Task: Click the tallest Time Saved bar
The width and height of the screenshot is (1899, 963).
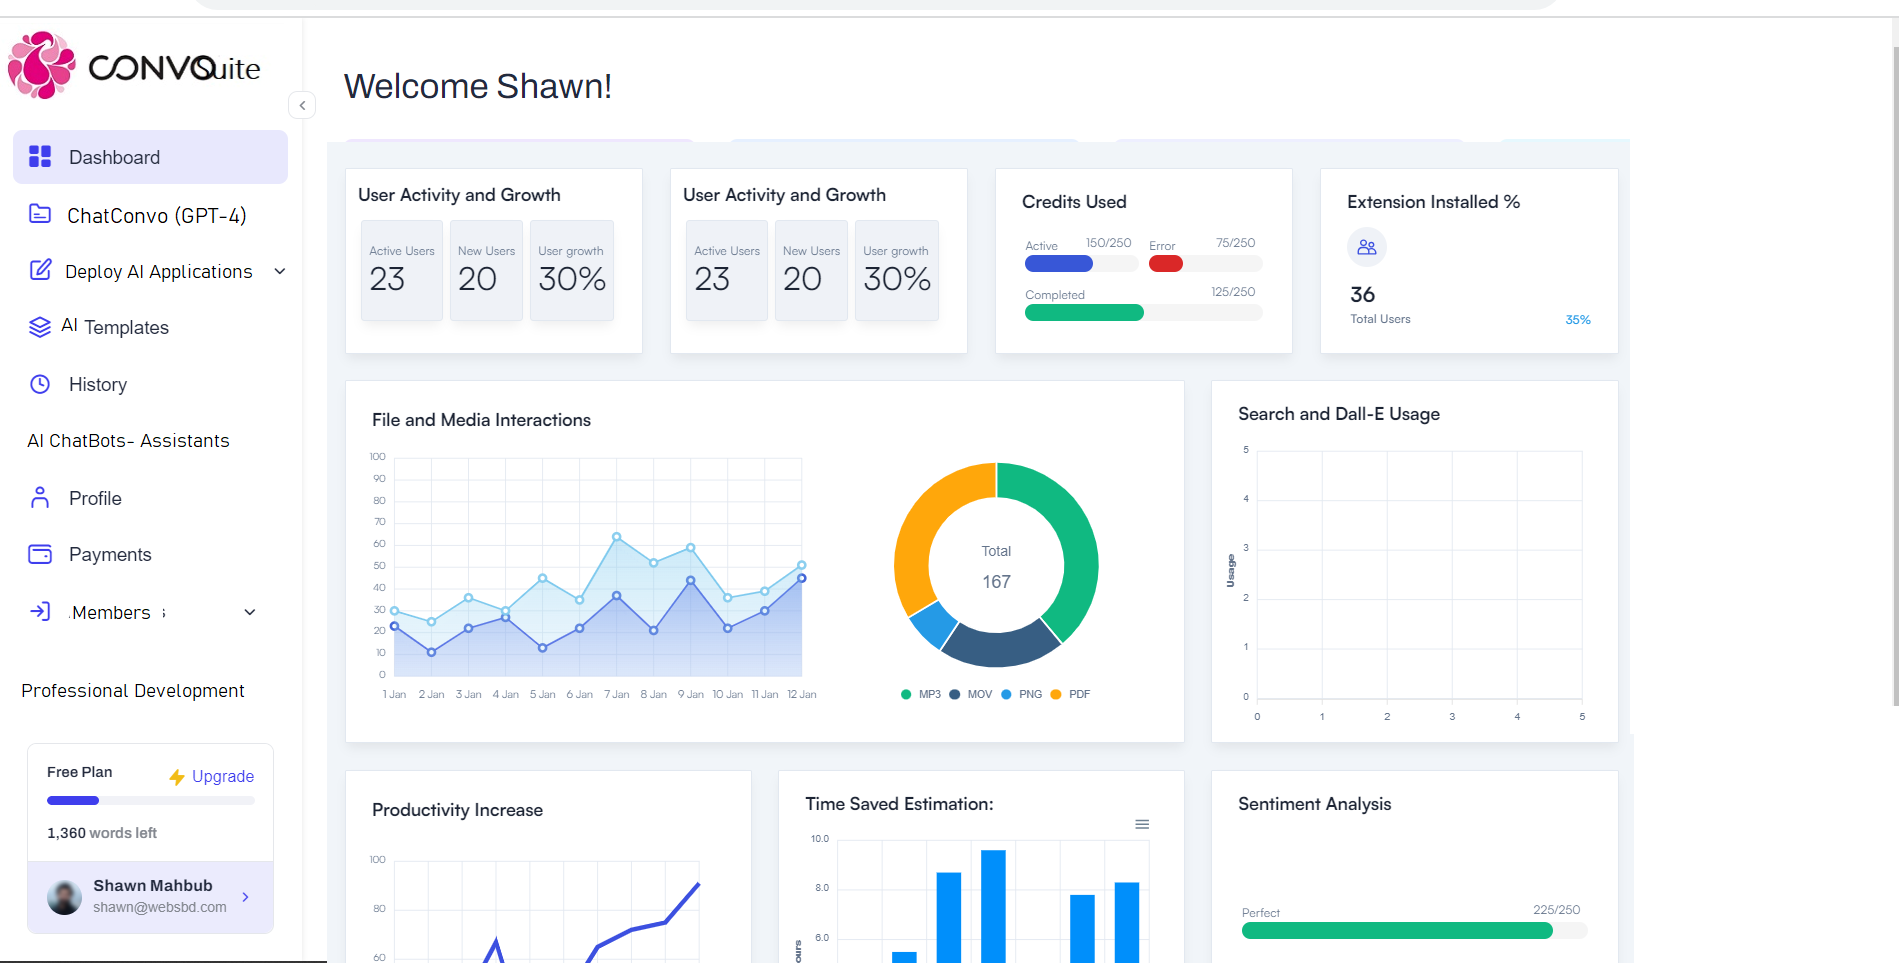Action: pos(993,906)
